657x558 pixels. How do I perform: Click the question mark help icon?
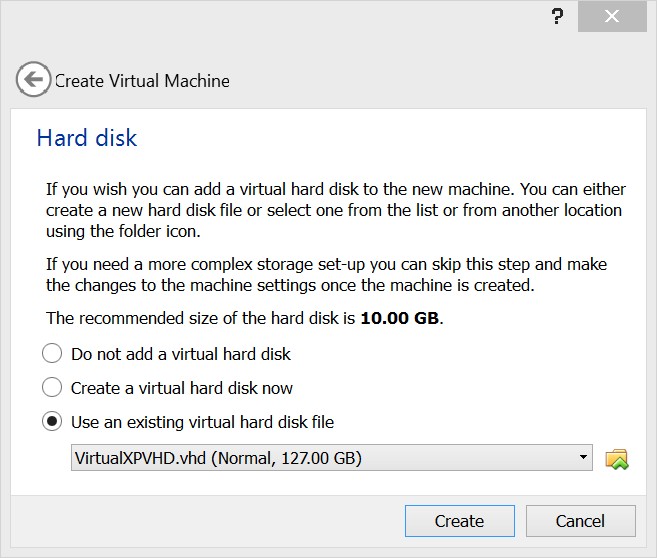pos(557,18)
